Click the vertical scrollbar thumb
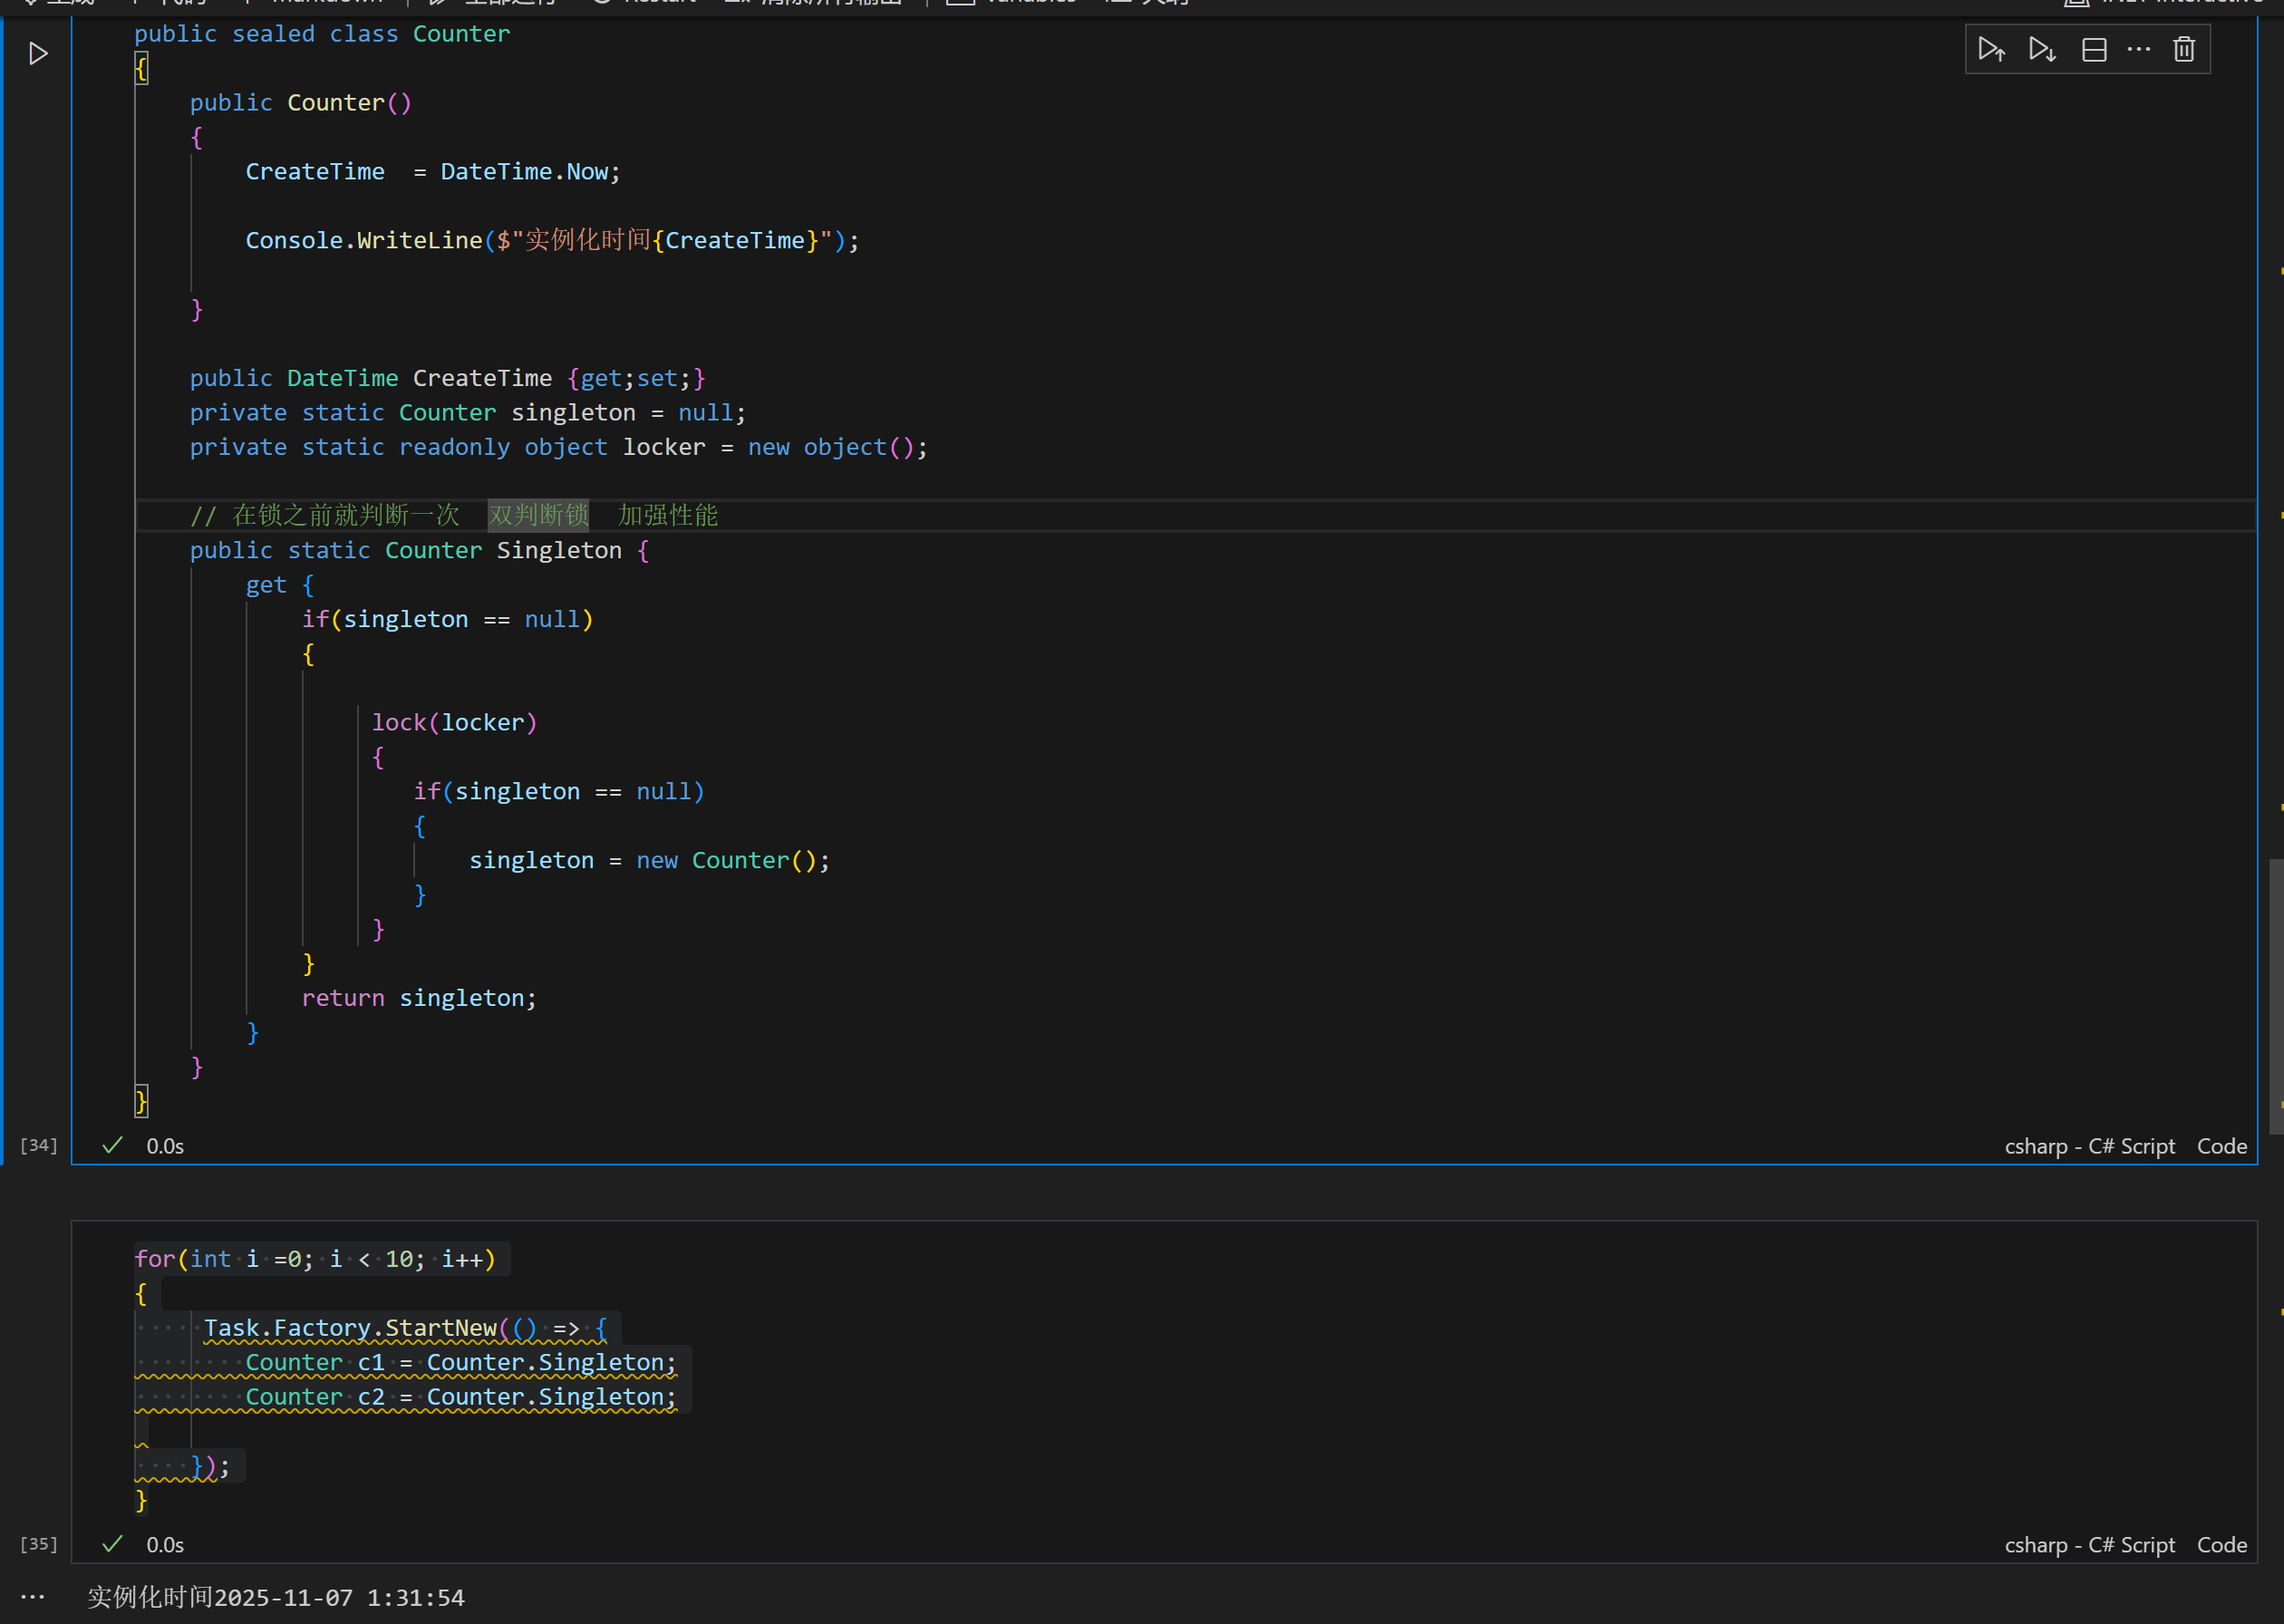2284x1624 pixels. (2275, 995)
